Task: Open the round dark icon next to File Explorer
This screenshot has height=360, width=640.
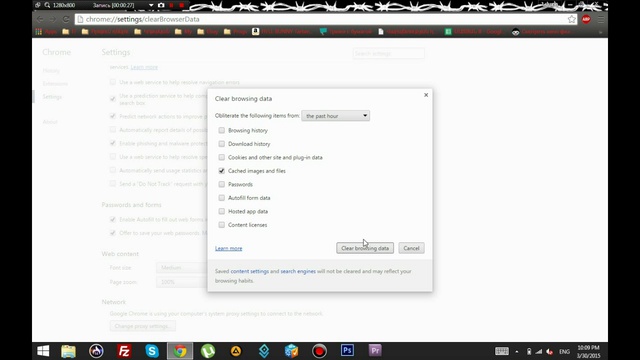Action: (96, 351)
